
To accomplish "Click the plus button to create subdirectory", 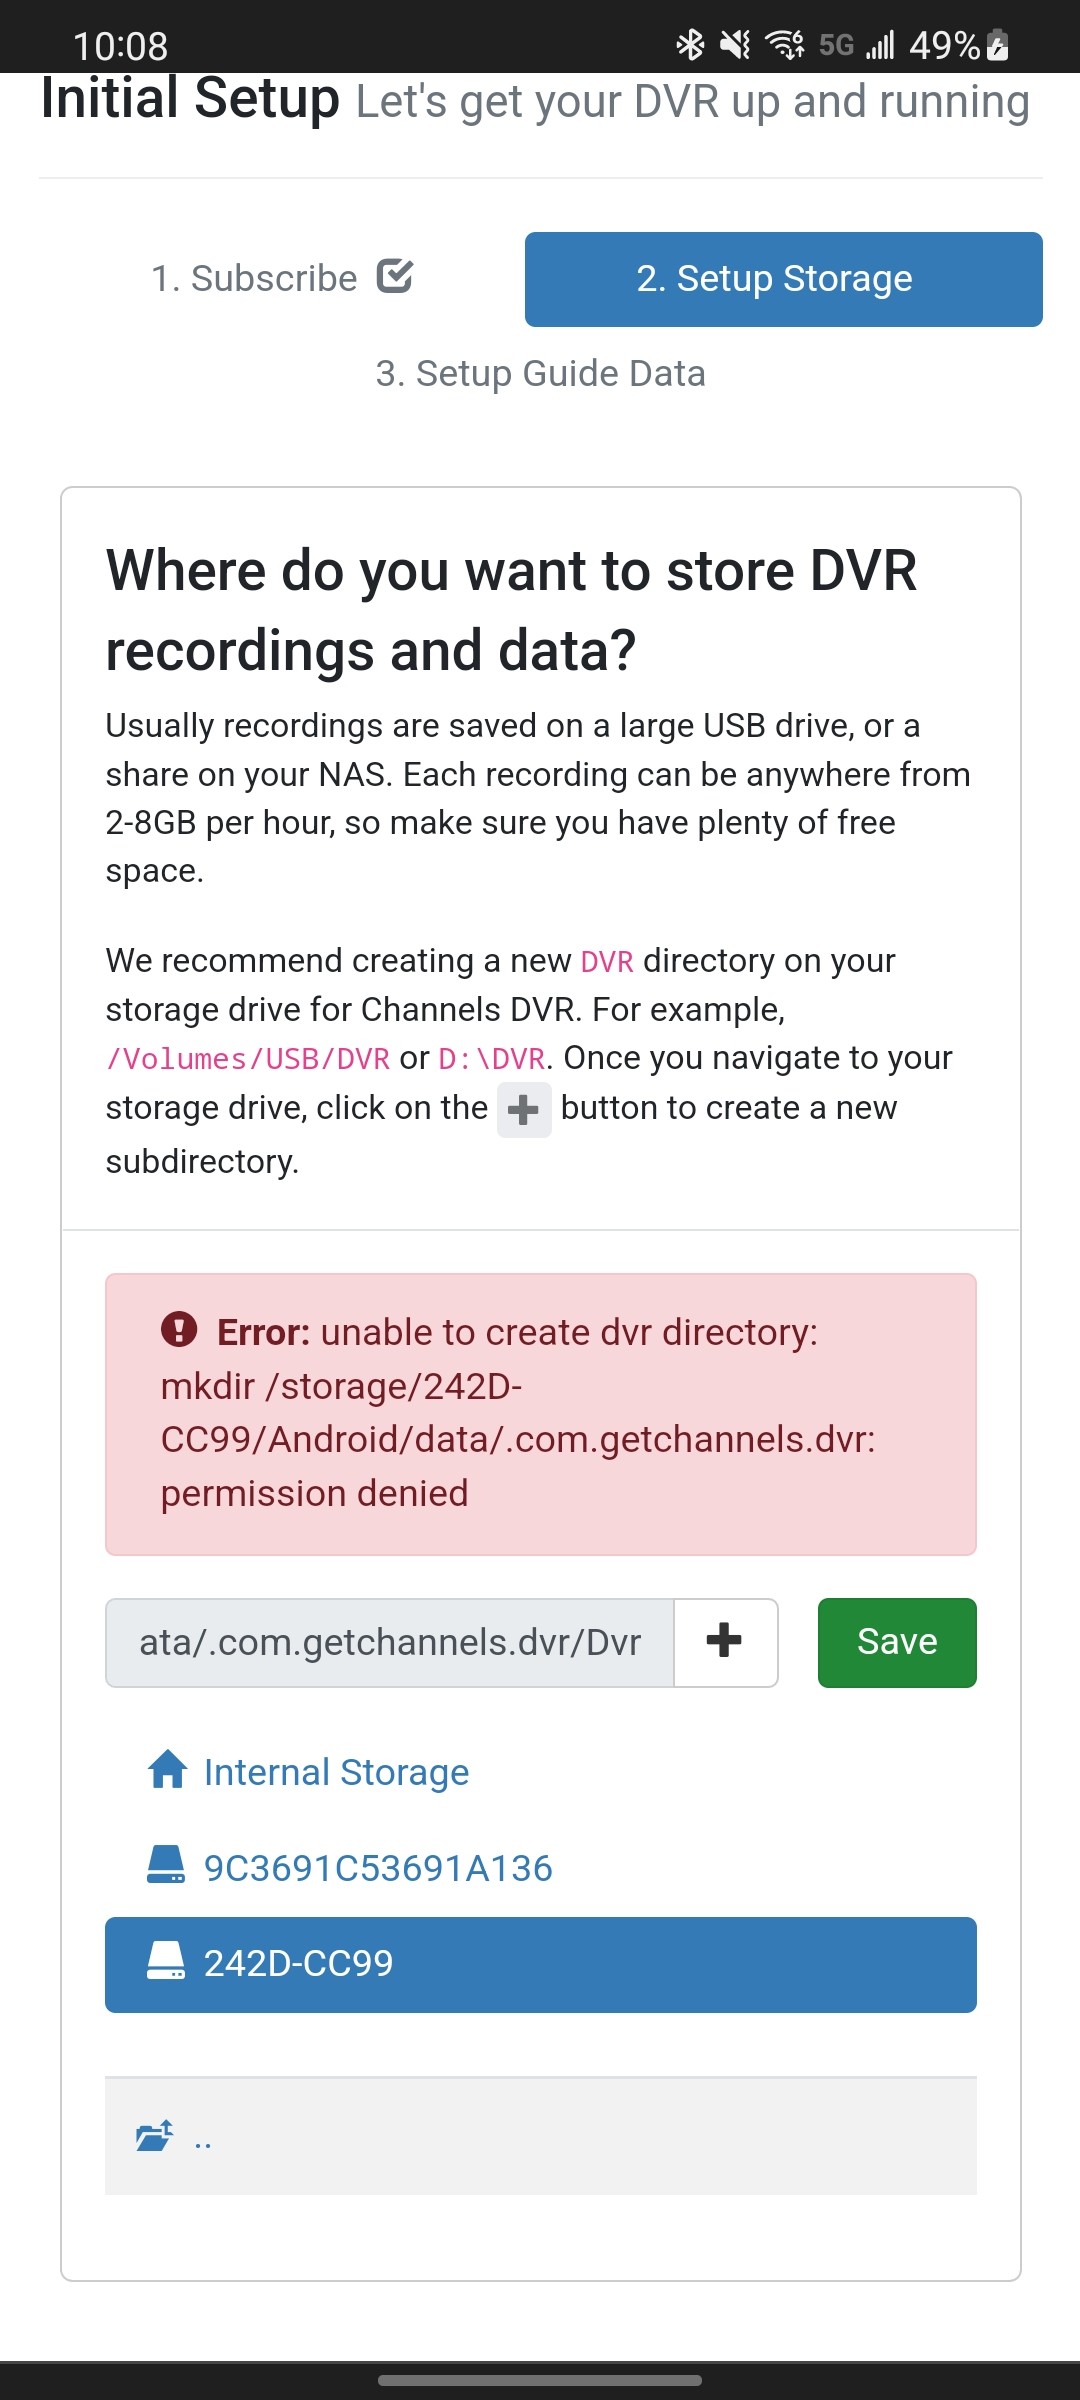I will coord(725,1642).
